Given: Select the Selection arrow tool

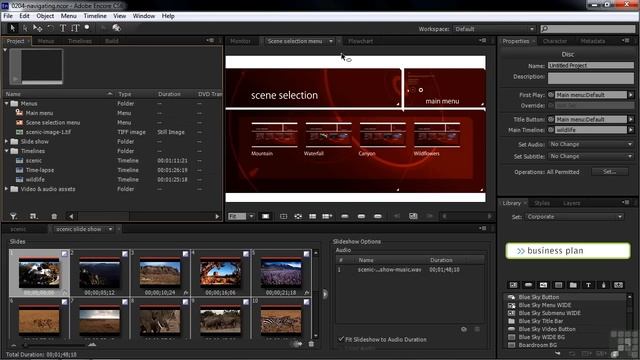Looking at the screenshot, I should [12, 28].
